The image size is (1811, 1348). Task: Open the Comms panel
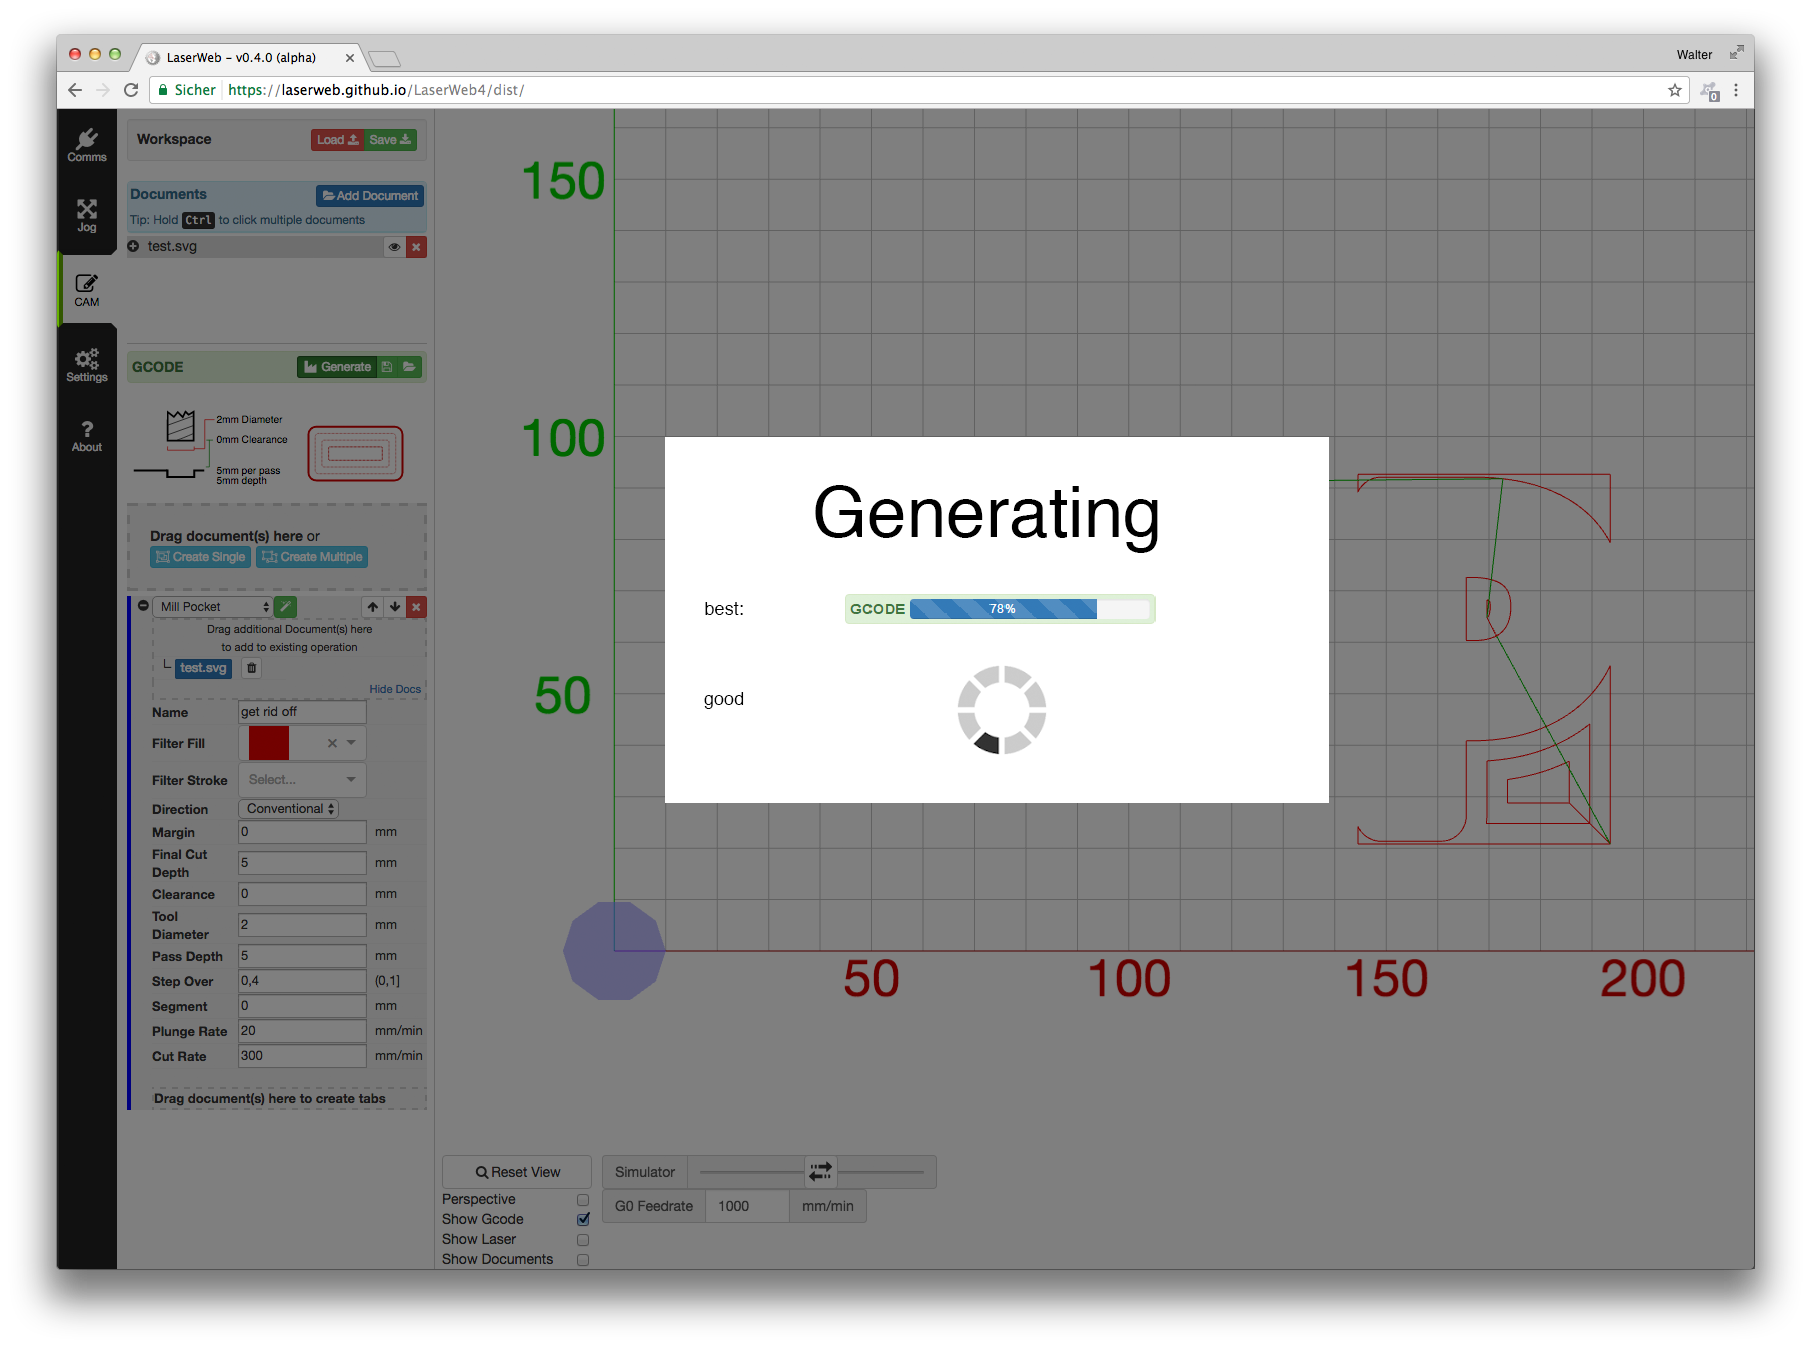coord(87,145)
